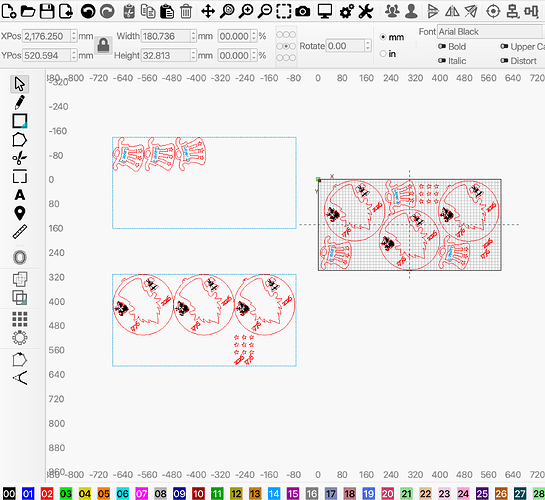Click the YPos value stepper arrows
Viewport: 545px width, 500px height.
click(x=73, y=55)
